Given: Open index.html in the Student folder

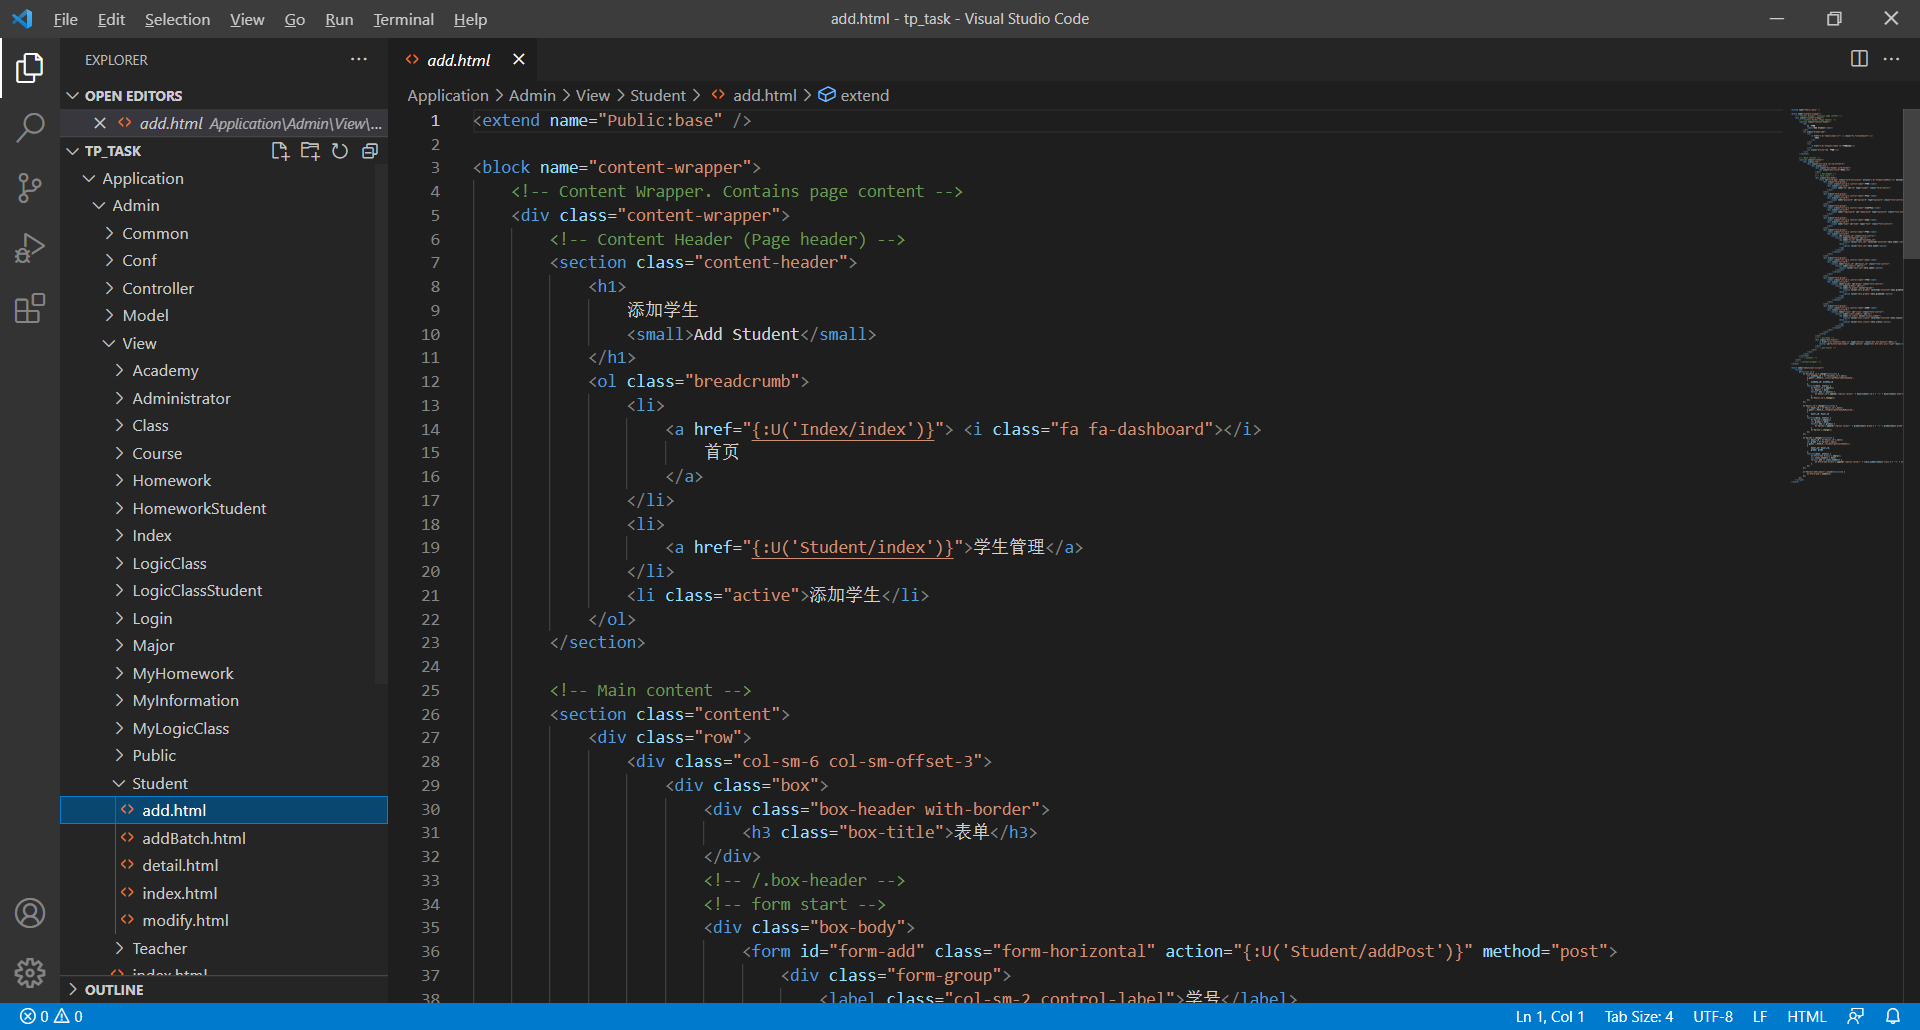Looking at the screenshot, I should [x=224, y=893].
